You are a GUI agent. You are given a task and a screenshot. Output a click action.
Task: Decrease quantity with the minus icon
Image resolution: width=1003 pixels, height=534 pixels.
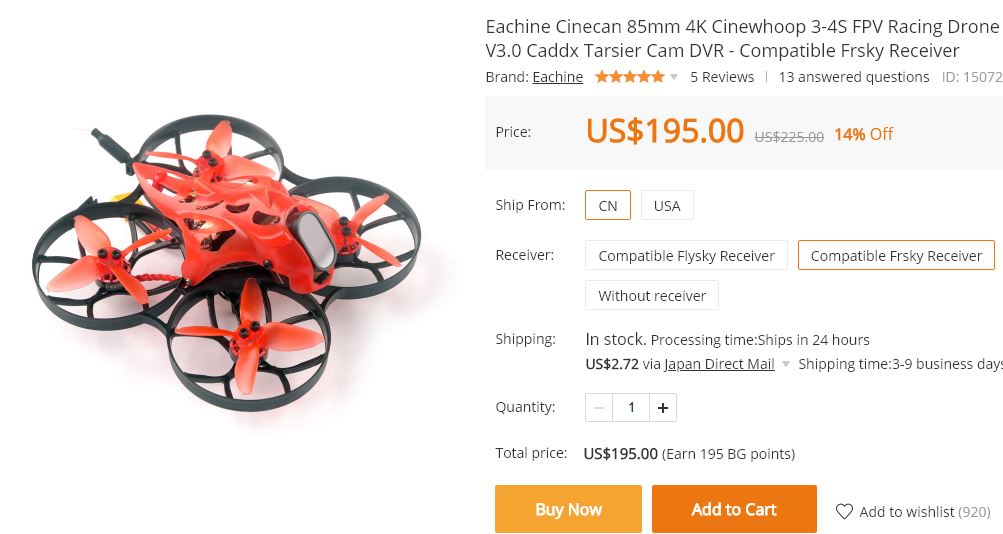[x=599, y=407]
